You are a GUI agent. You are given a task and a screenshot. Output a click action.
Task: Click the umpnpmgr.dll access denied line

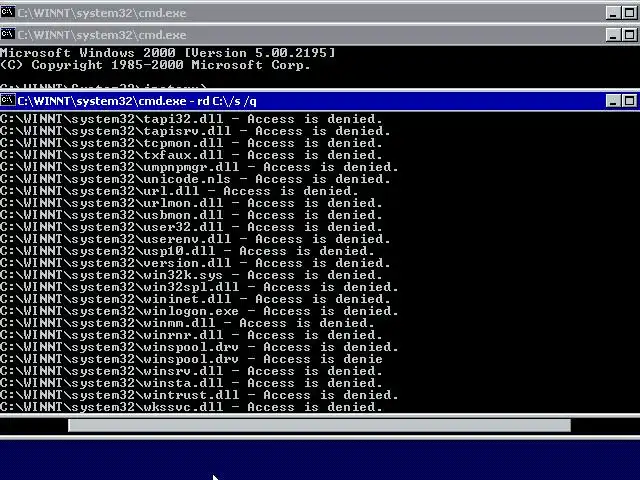coord(199,167)
